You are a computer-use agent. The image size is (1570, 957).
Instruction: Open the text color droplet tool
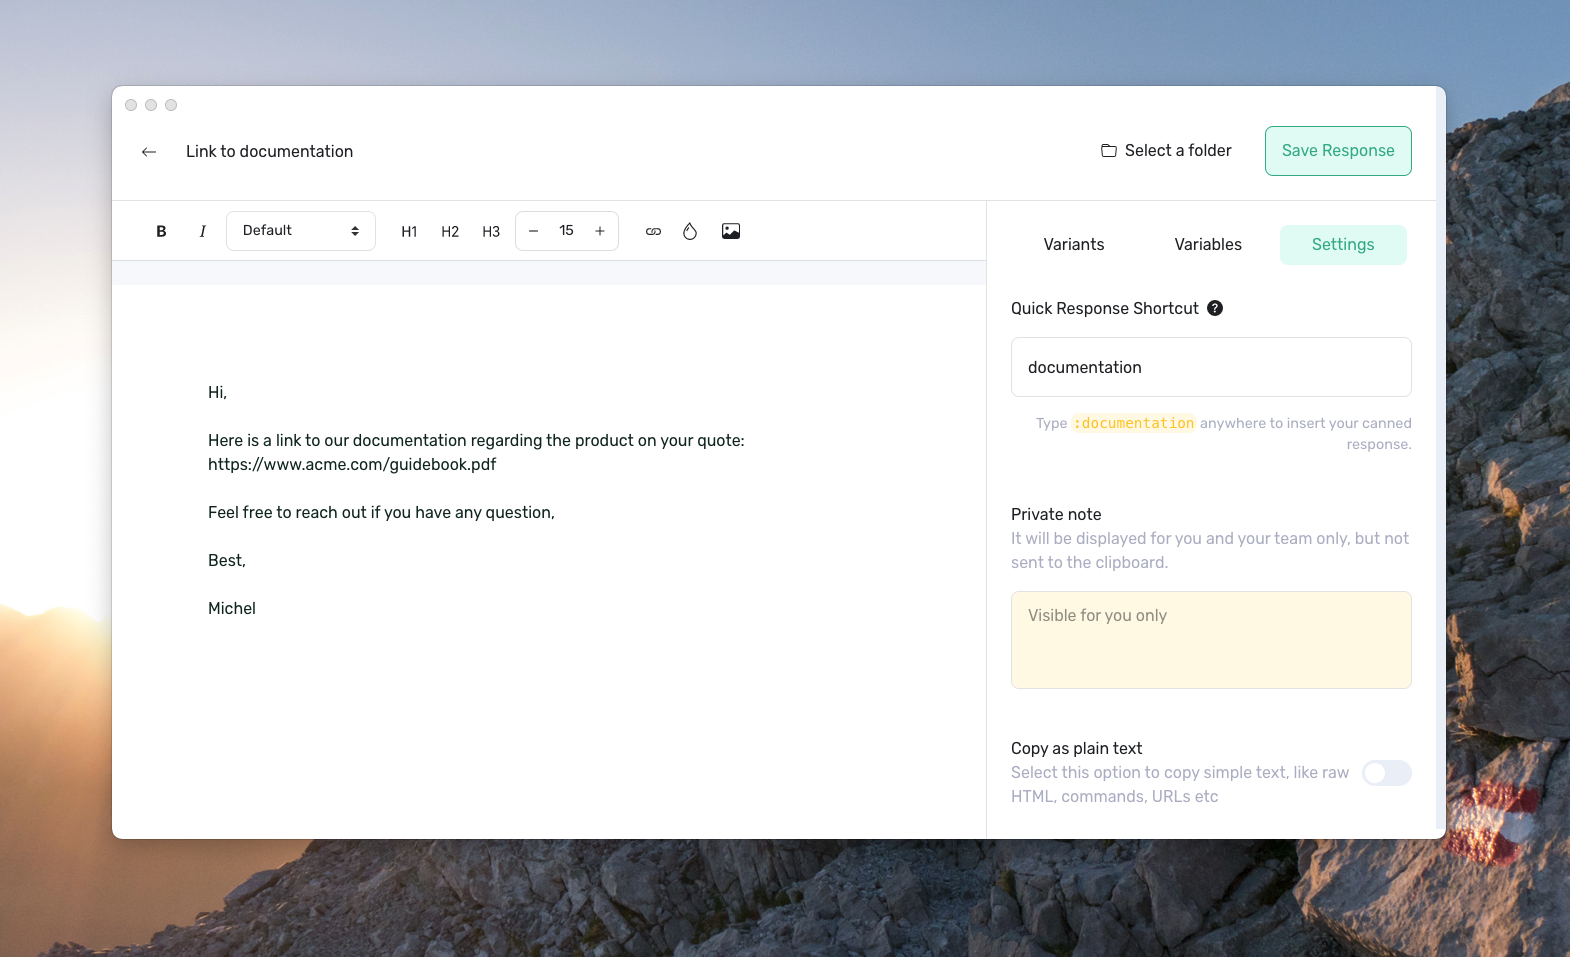[690, 231]
